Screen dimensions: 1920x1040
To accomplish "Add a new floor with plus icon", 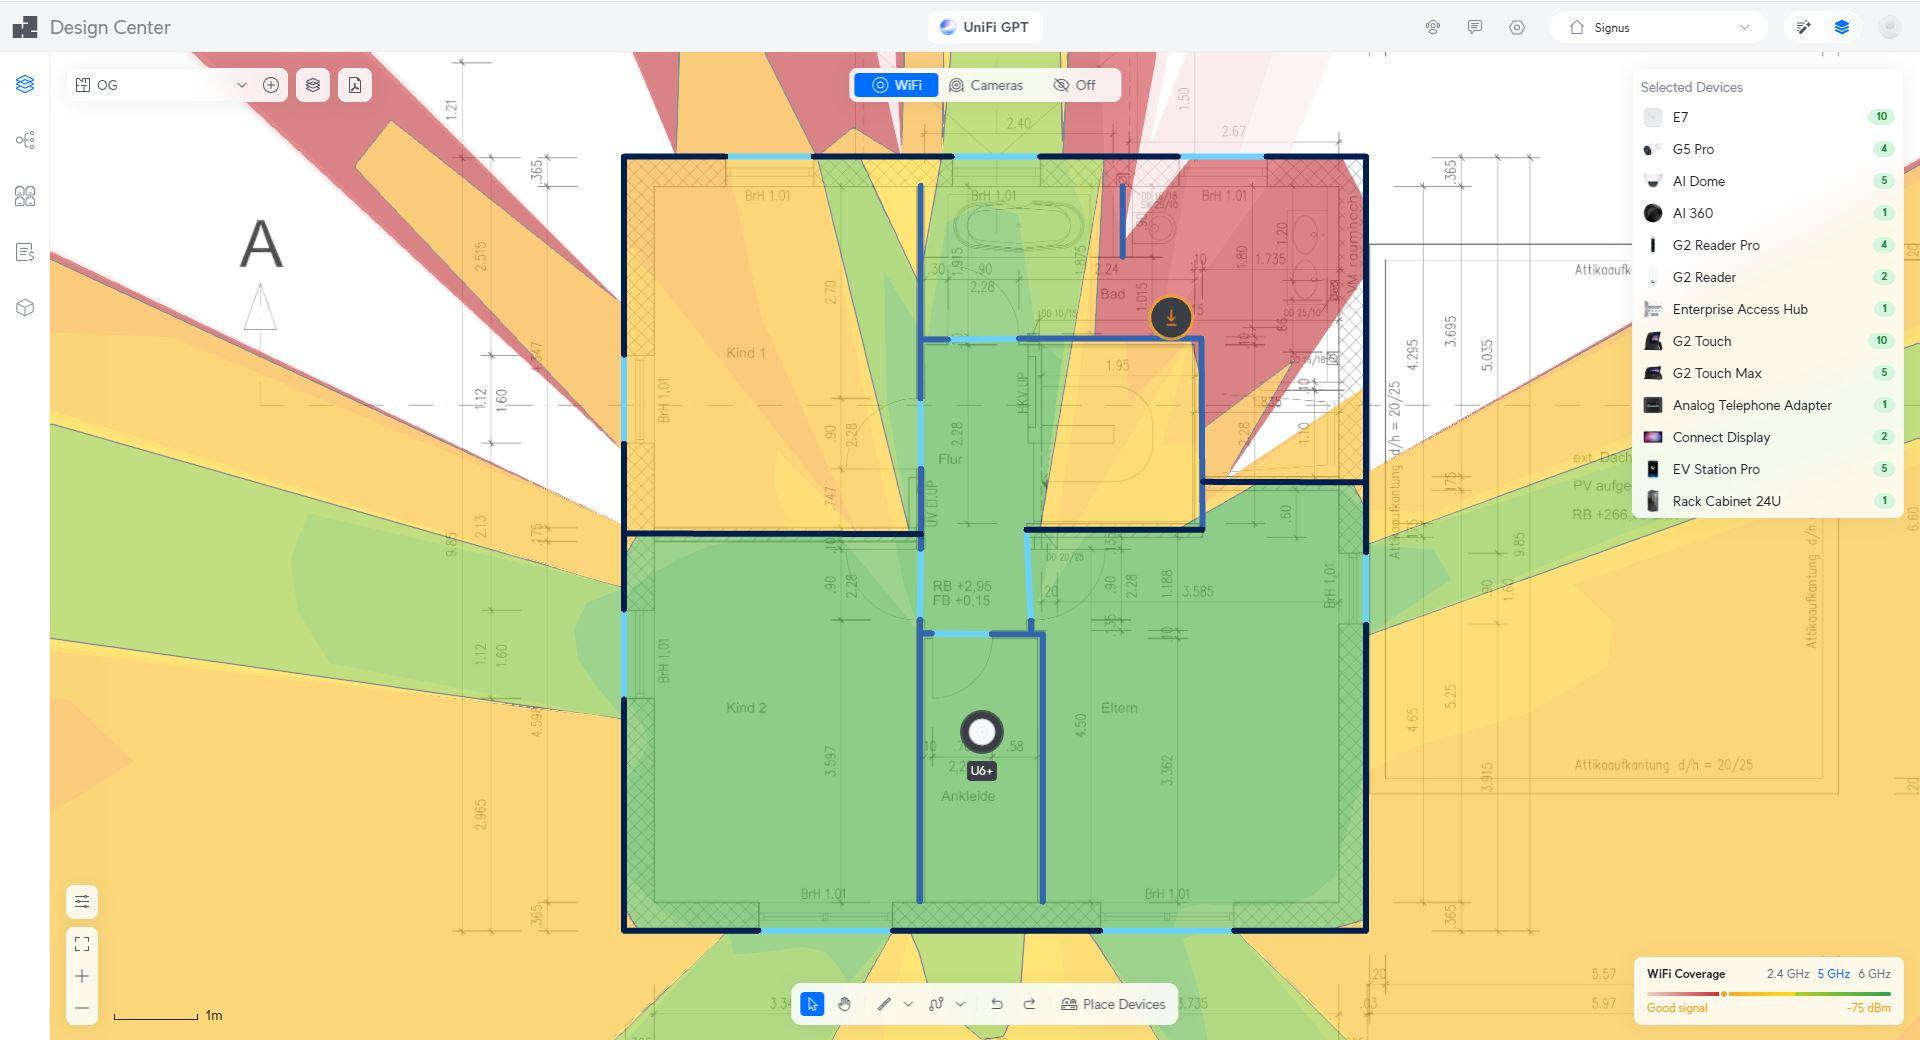I will tap(271, 85).
